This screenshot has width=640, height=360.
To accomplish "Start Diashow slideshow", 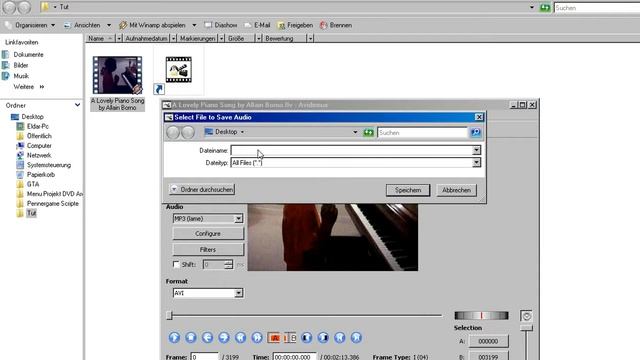I will 221,25.
